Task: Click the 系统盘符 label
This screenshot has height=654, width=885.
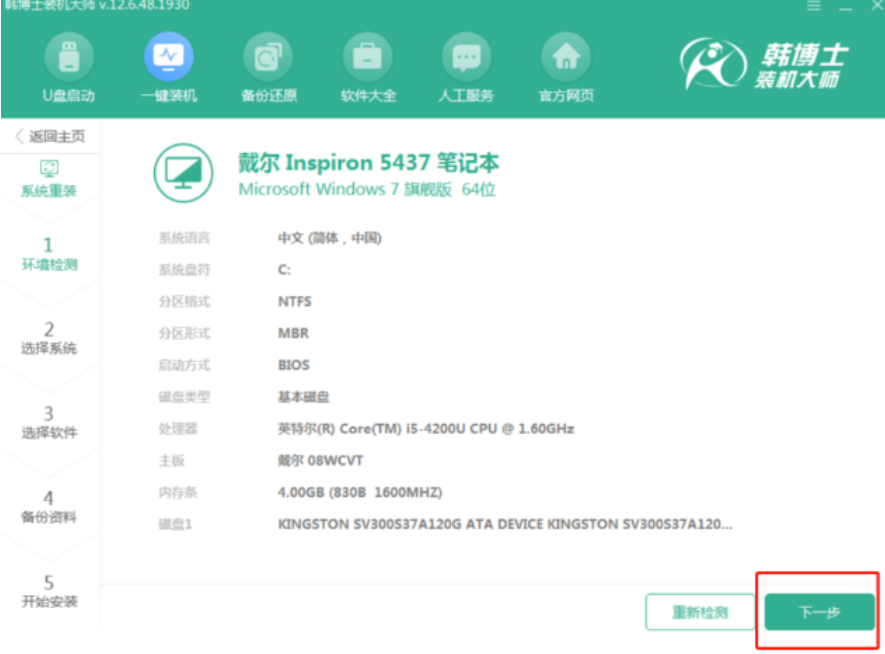Action: coord(184,270)
